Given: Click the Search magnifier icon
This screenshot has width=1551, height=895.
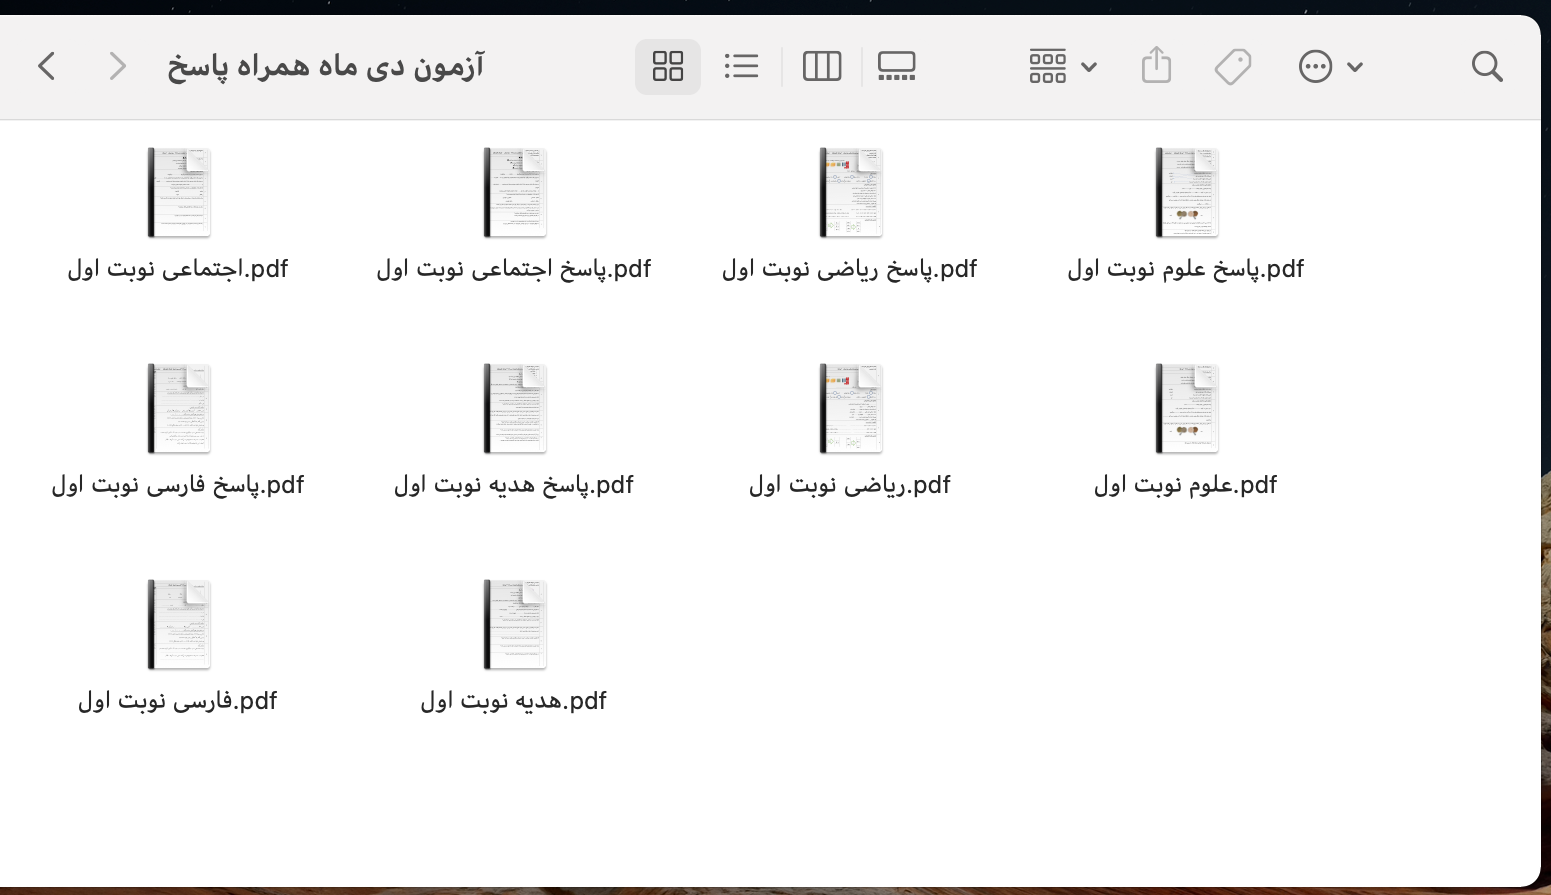Looking at the screenshot, I should [x=1487, y=67].
